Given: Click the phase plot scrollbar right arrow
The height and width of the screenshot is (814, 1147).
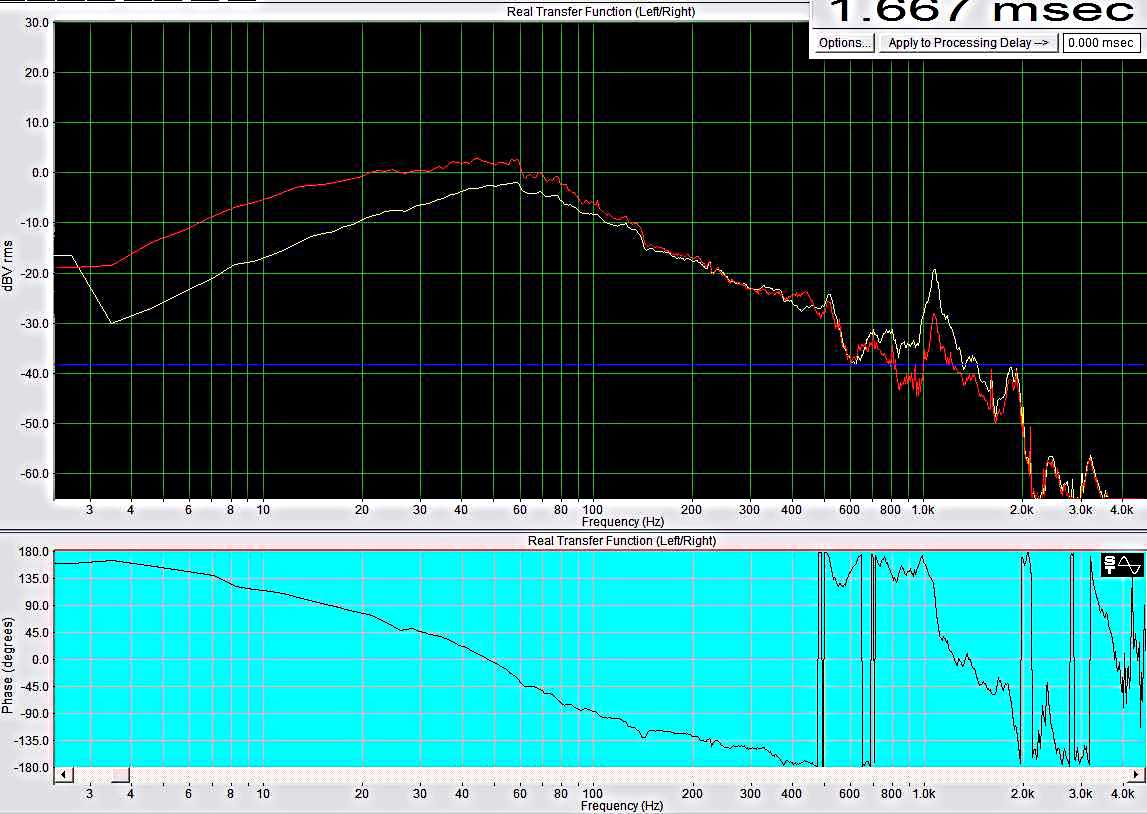Looking at the screenshot, I should coord(1135,774).
